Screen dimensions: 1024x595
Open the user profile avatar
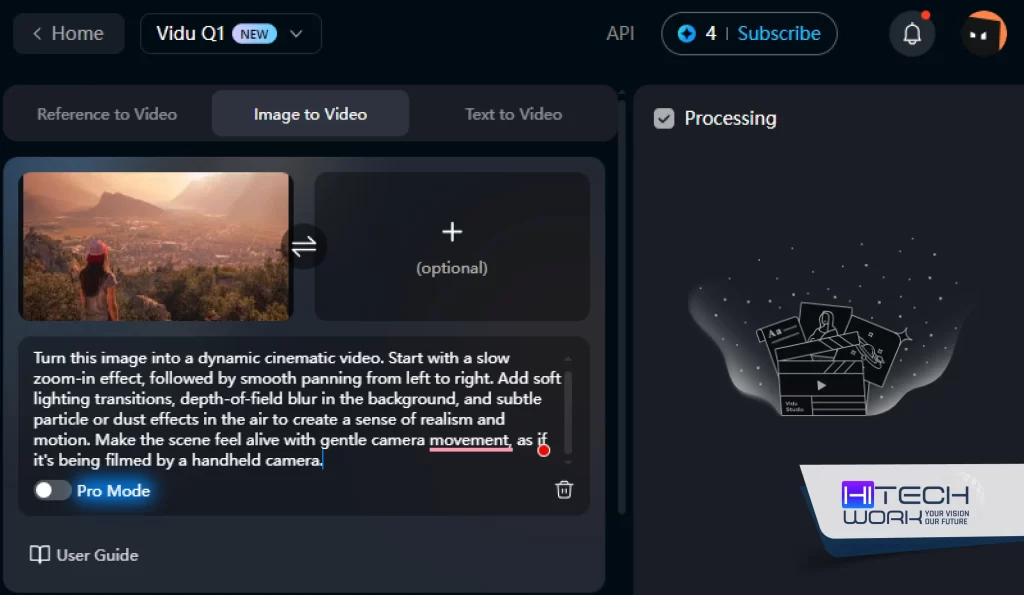pyautogui.click(x=983, y=34)
